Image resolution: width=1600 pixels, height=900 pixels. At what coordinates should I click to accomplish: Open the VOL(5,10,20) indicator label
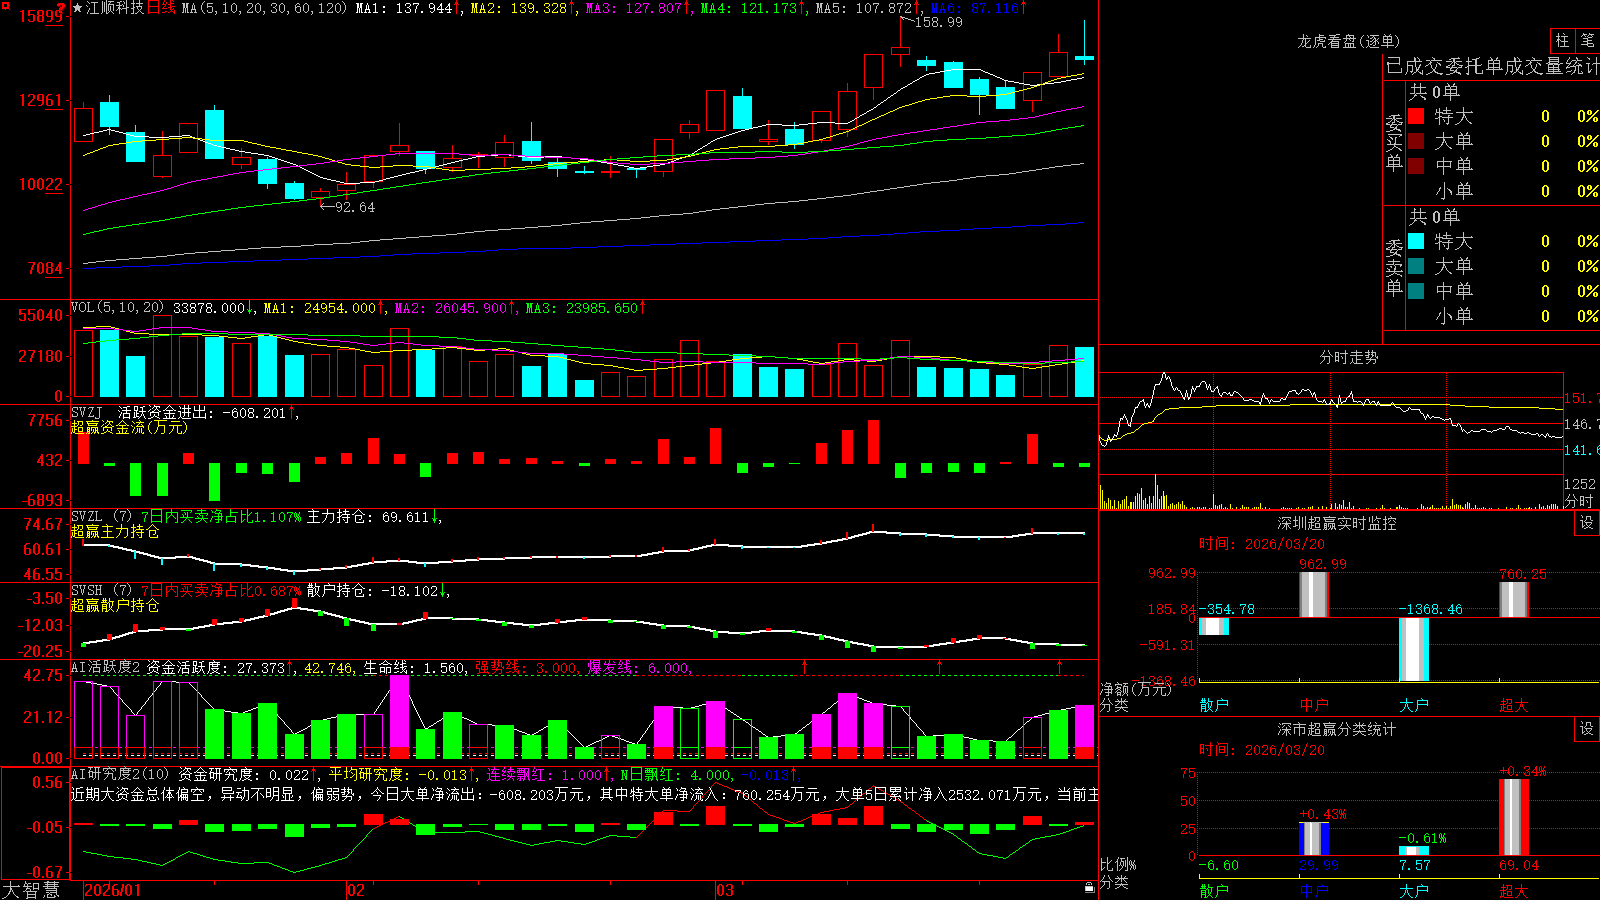117,308
